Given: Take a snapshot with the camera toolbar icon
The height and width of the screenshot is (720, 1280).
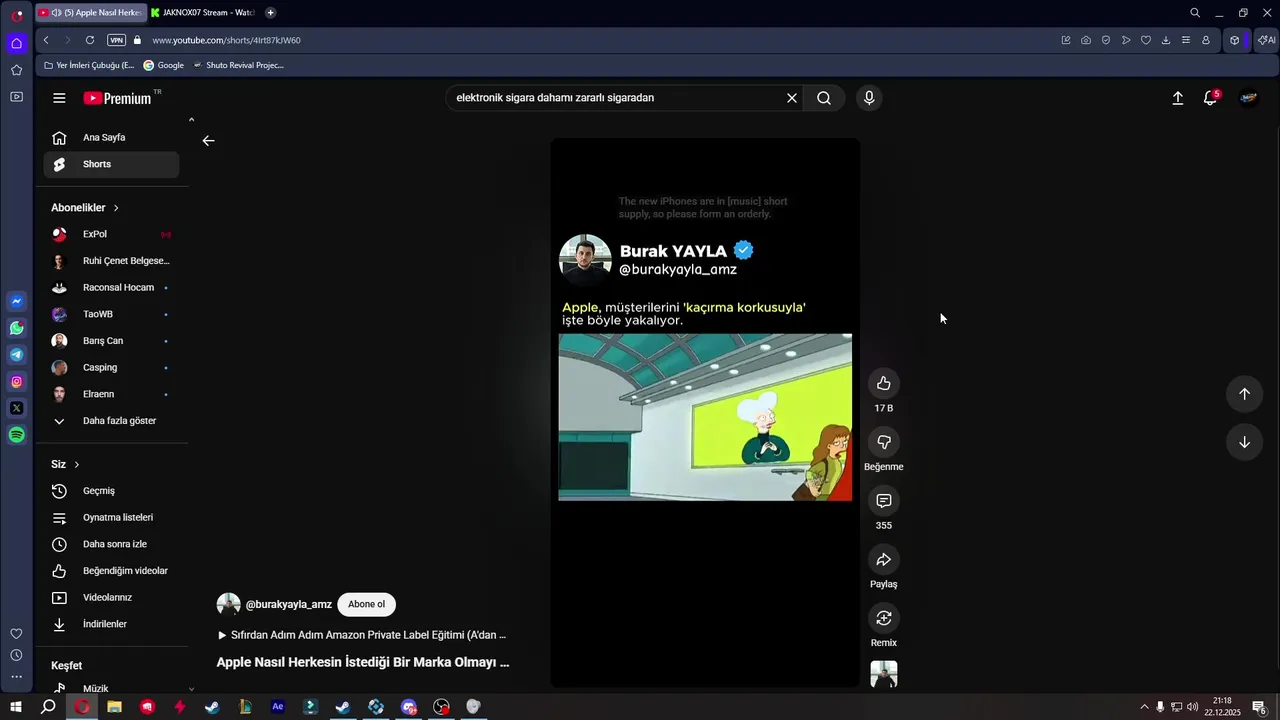Looking at the screenshot, I should (x=1086, y=40).
